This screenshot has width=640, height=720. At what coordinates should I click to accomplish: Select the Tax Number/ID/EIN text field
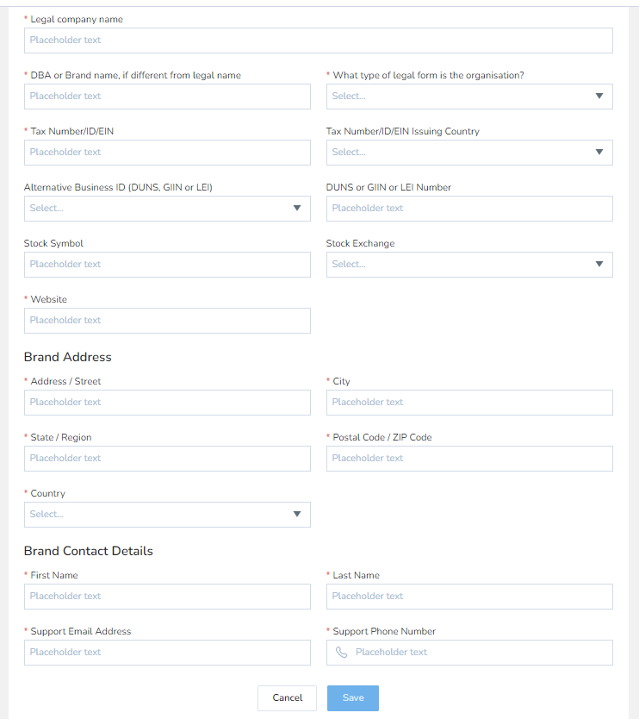tap(167, 152)
